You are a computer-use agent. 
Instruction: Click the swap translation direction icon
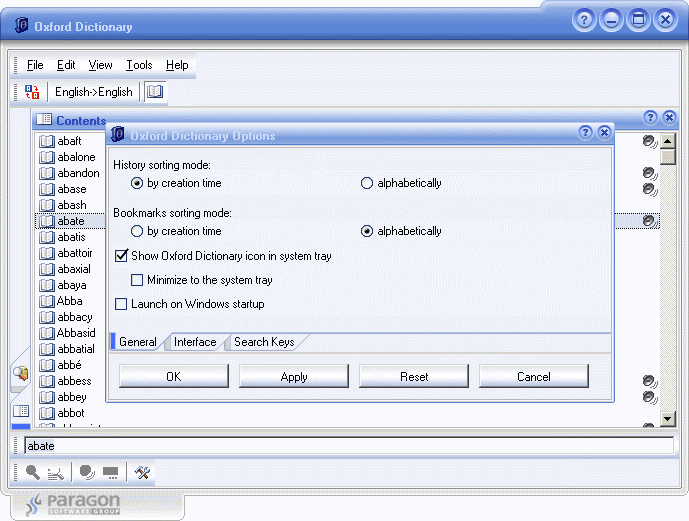(x=33, y=92)
